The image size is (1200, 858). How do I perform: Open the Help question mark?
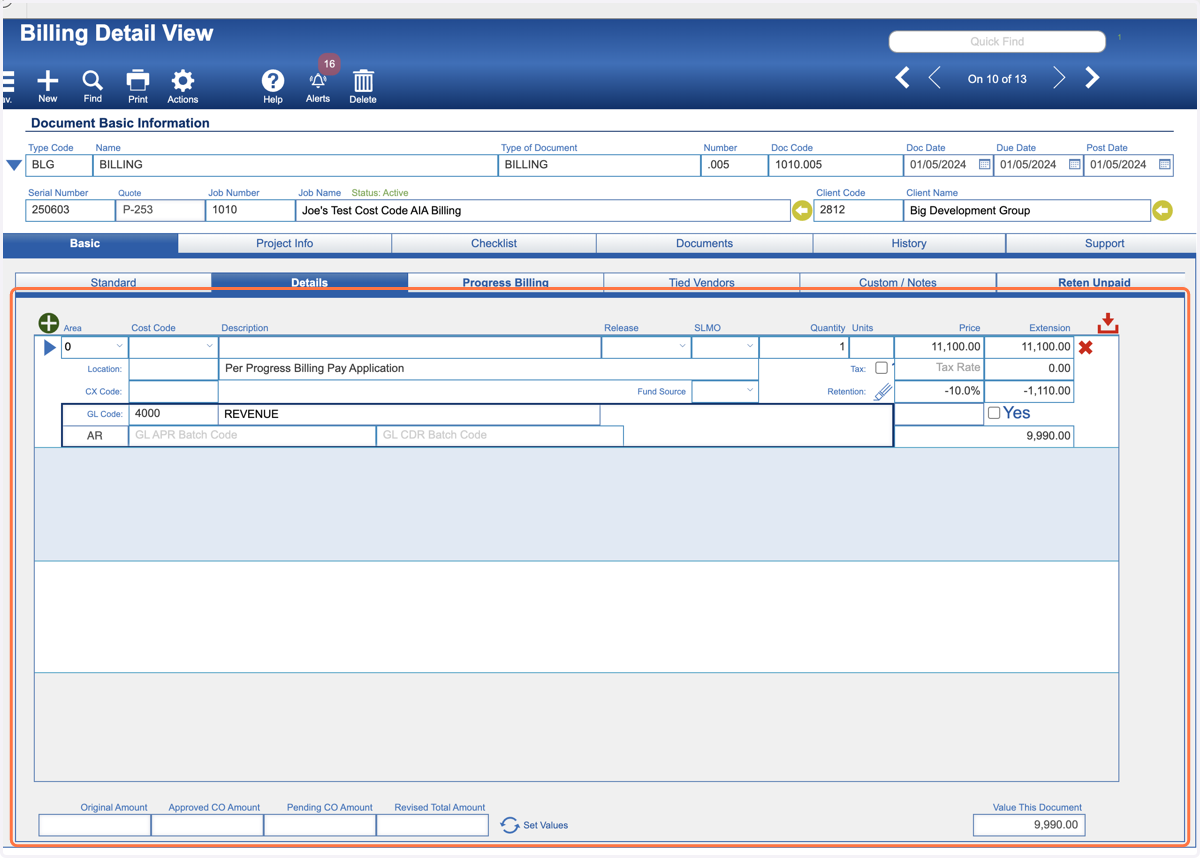click(273, 81)
